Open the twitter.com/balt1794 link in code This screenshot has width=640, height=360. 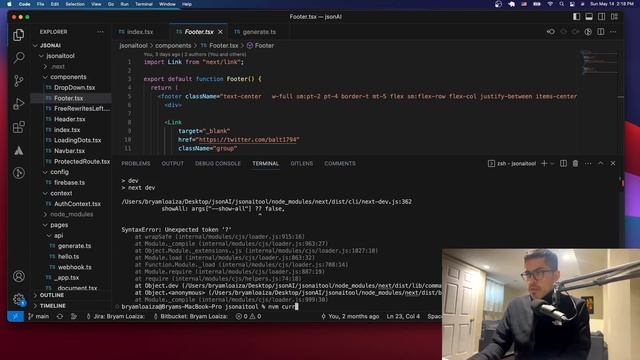pyautogui.click(x=248, y=140)
